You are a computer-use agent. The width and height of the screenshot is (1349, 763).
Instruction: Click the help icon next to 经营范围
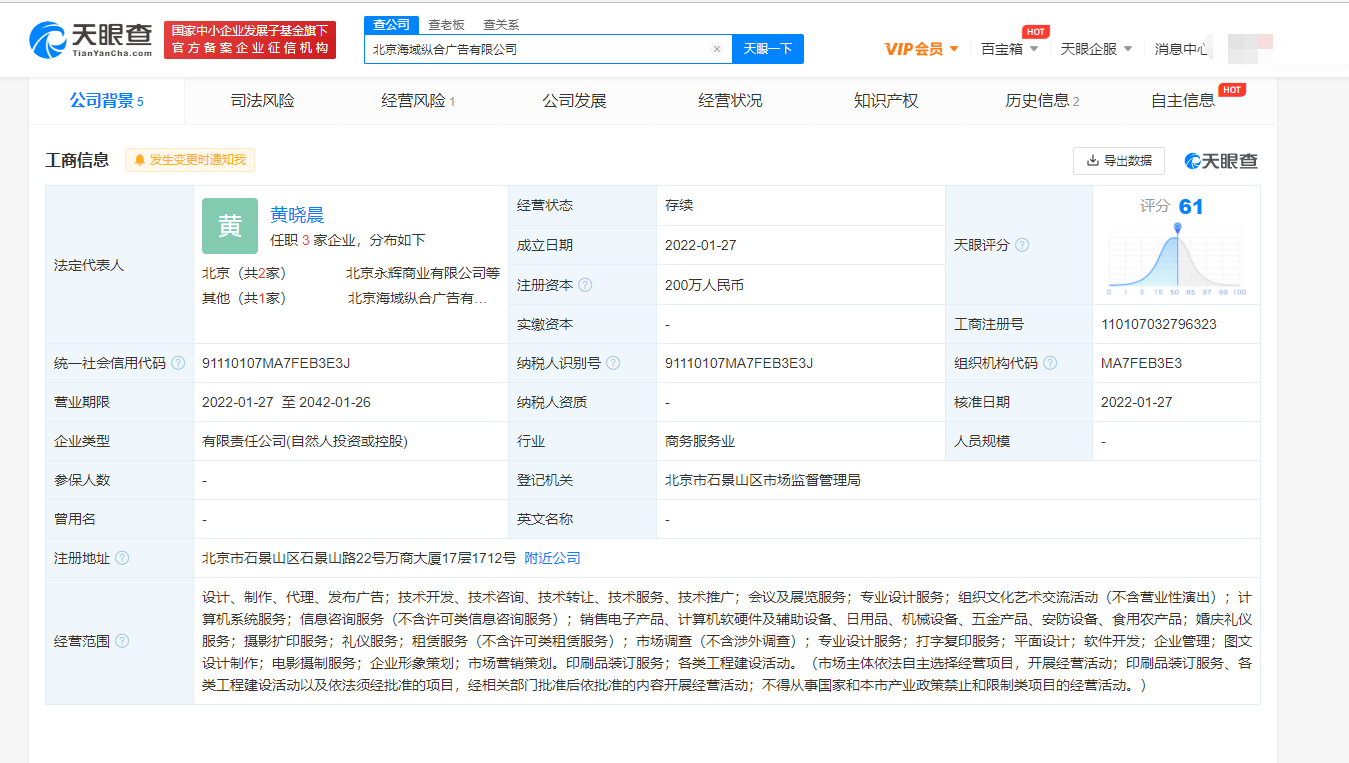tap(122, 641)
